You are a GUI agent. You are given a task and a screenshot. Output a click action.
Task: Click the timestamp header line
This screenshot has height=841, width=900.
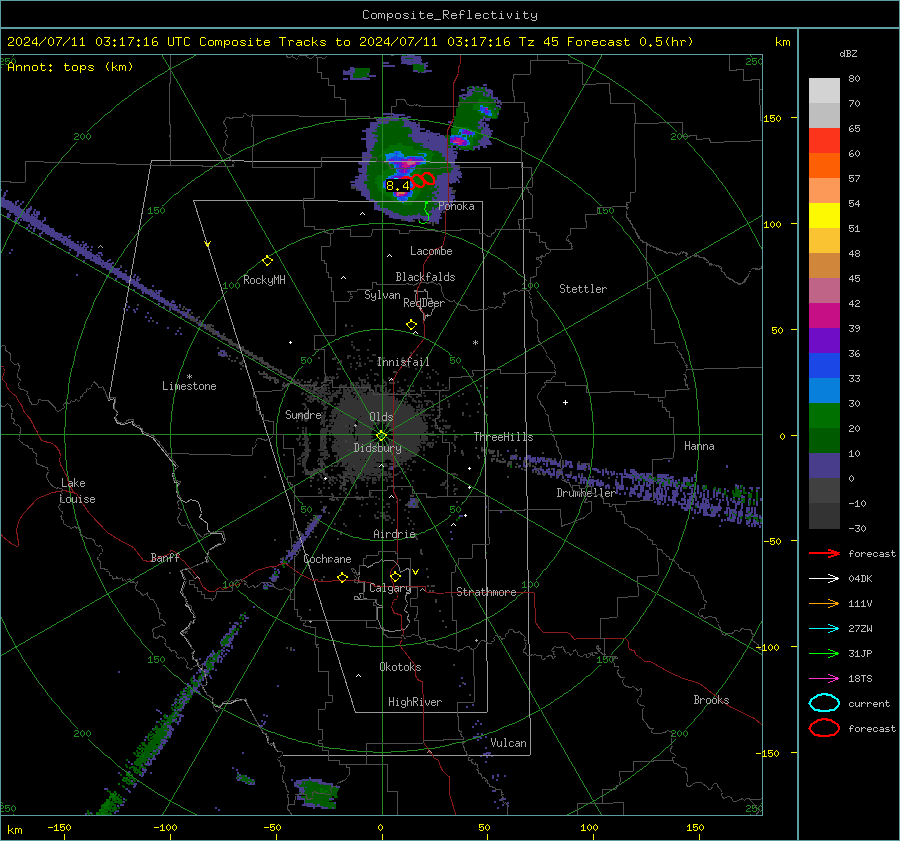click(350, 42)
